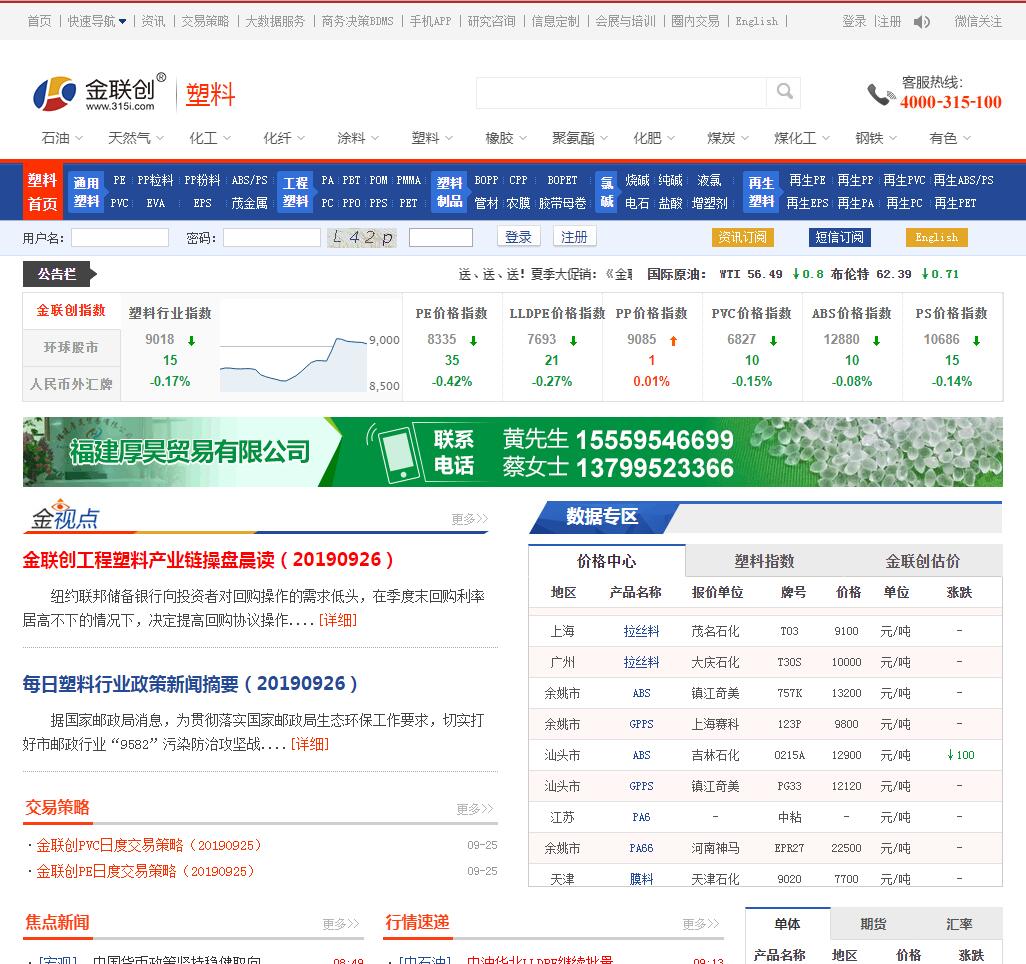The width and height of the screenshot is (1026, 964).
Task: Switch to the 塑料指数 tab
Action: 764,561
